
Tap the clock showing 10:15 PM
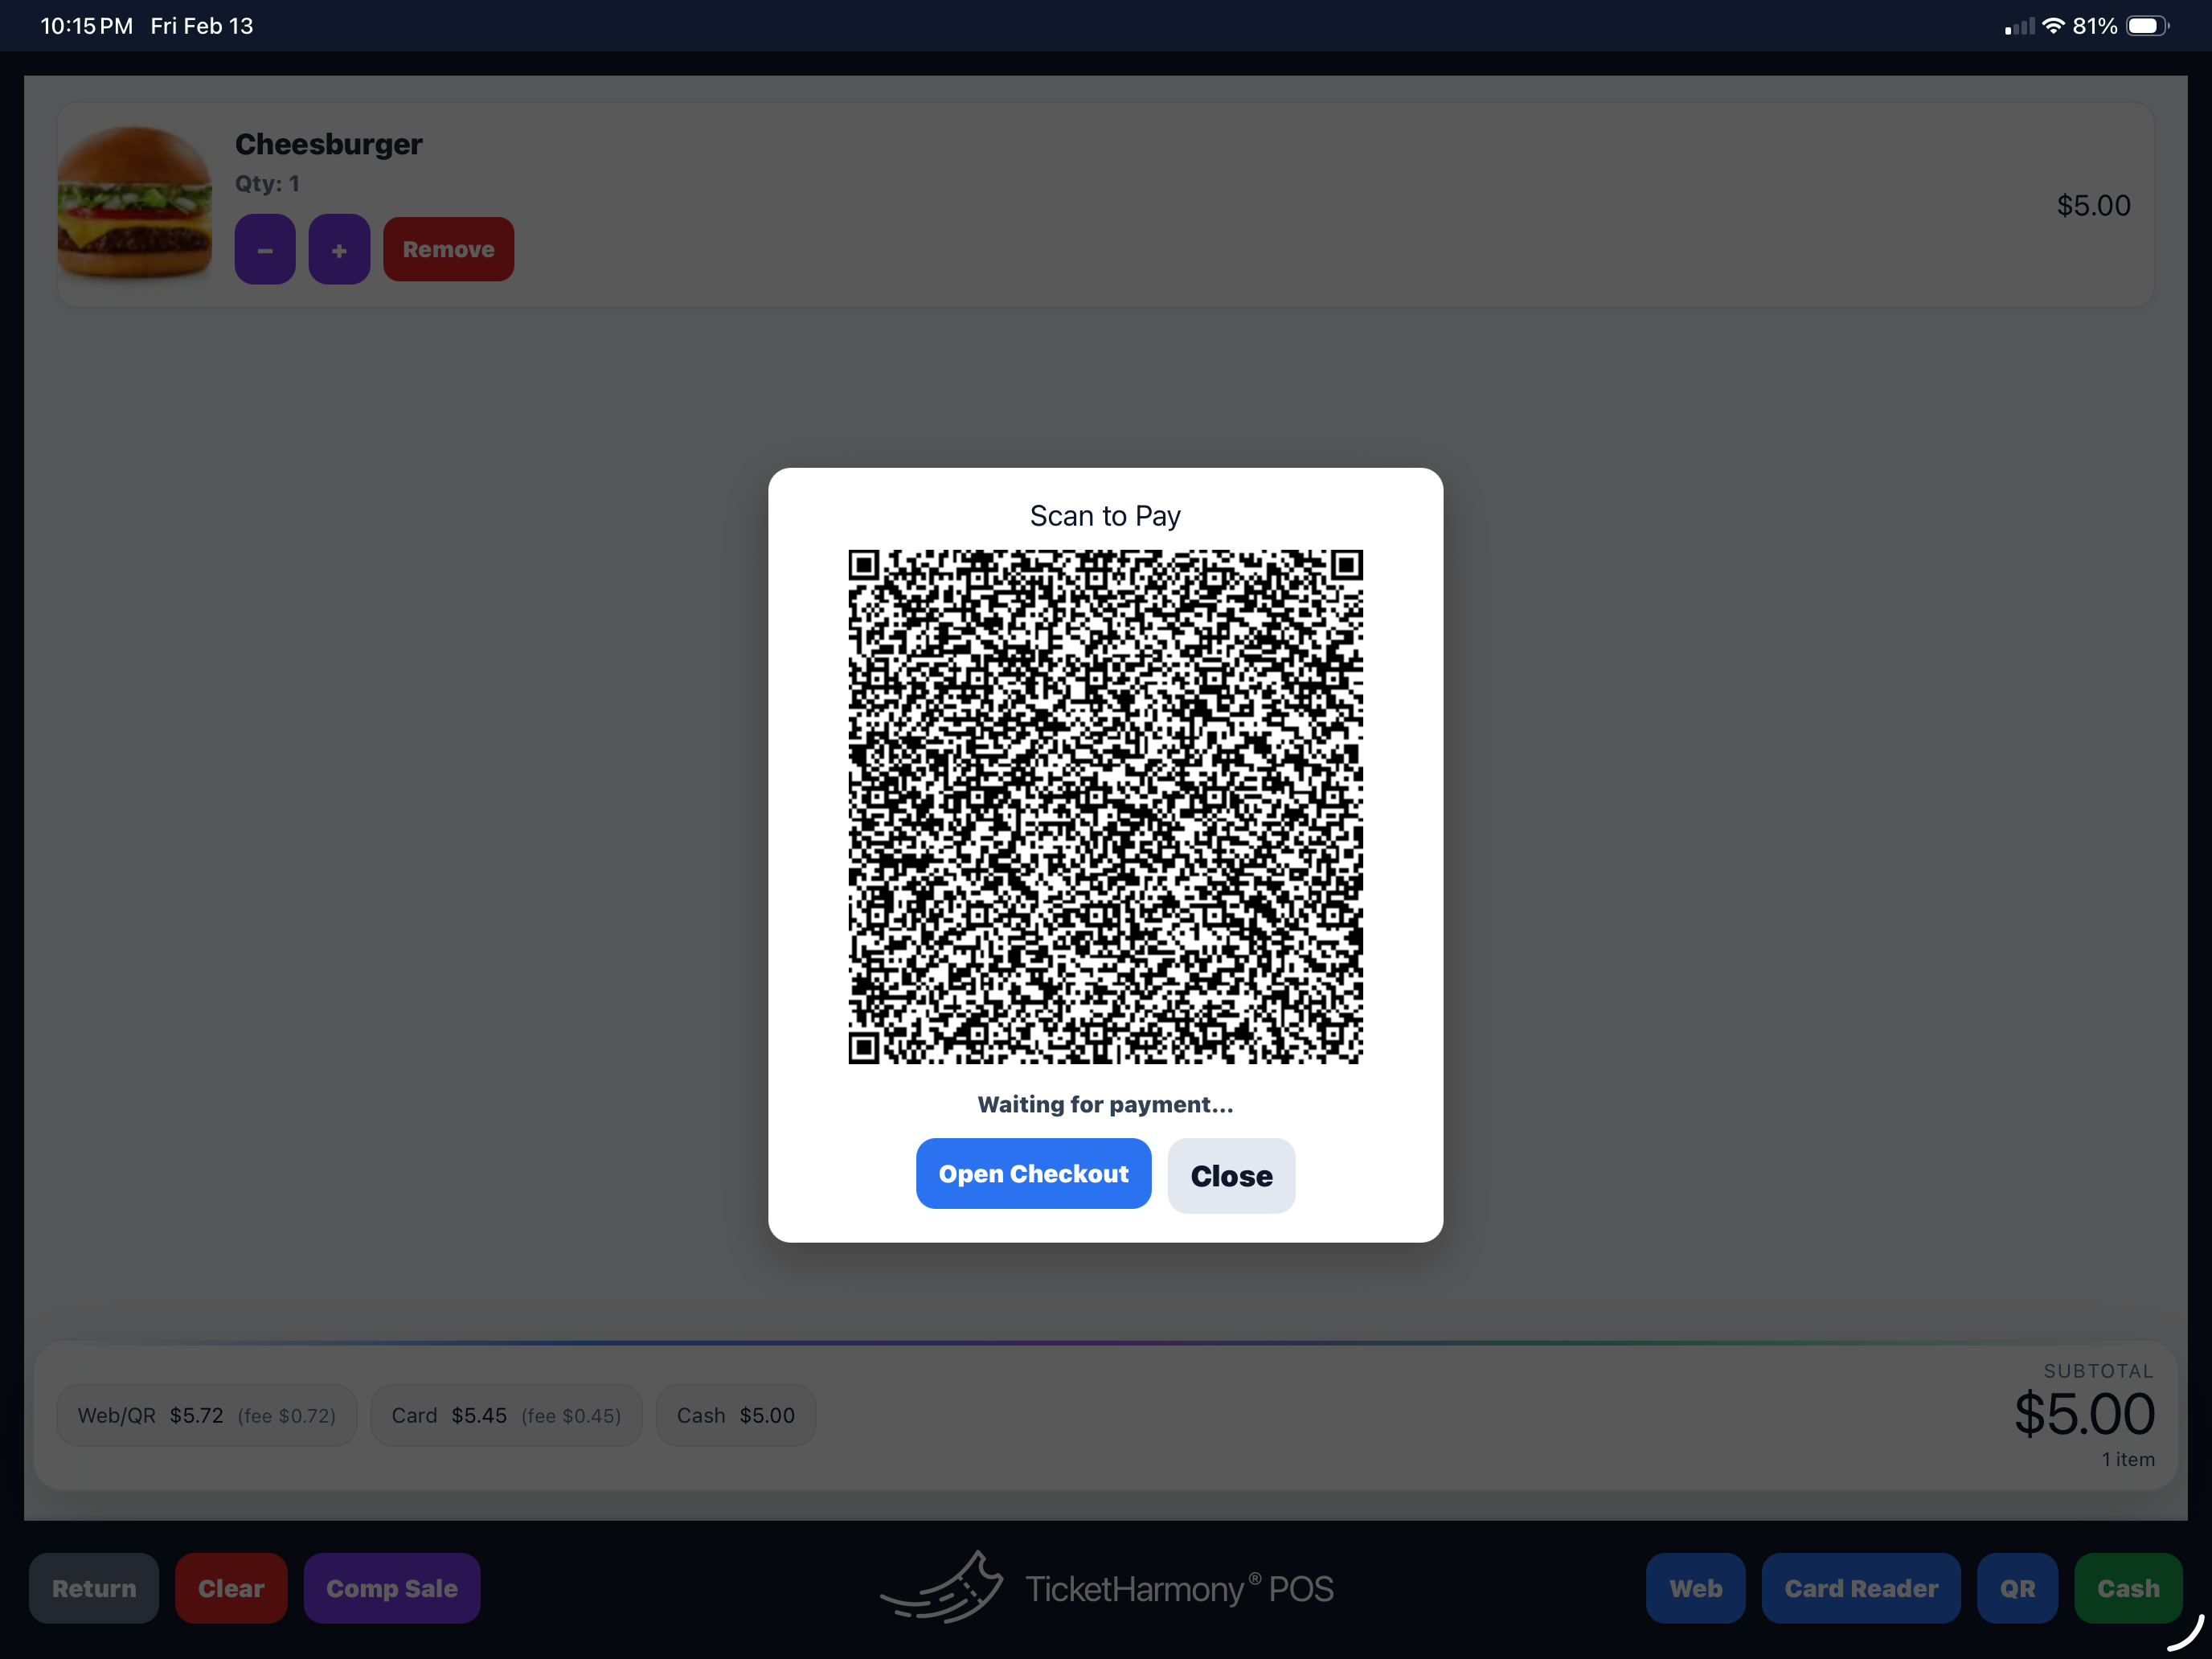point(86,25)
